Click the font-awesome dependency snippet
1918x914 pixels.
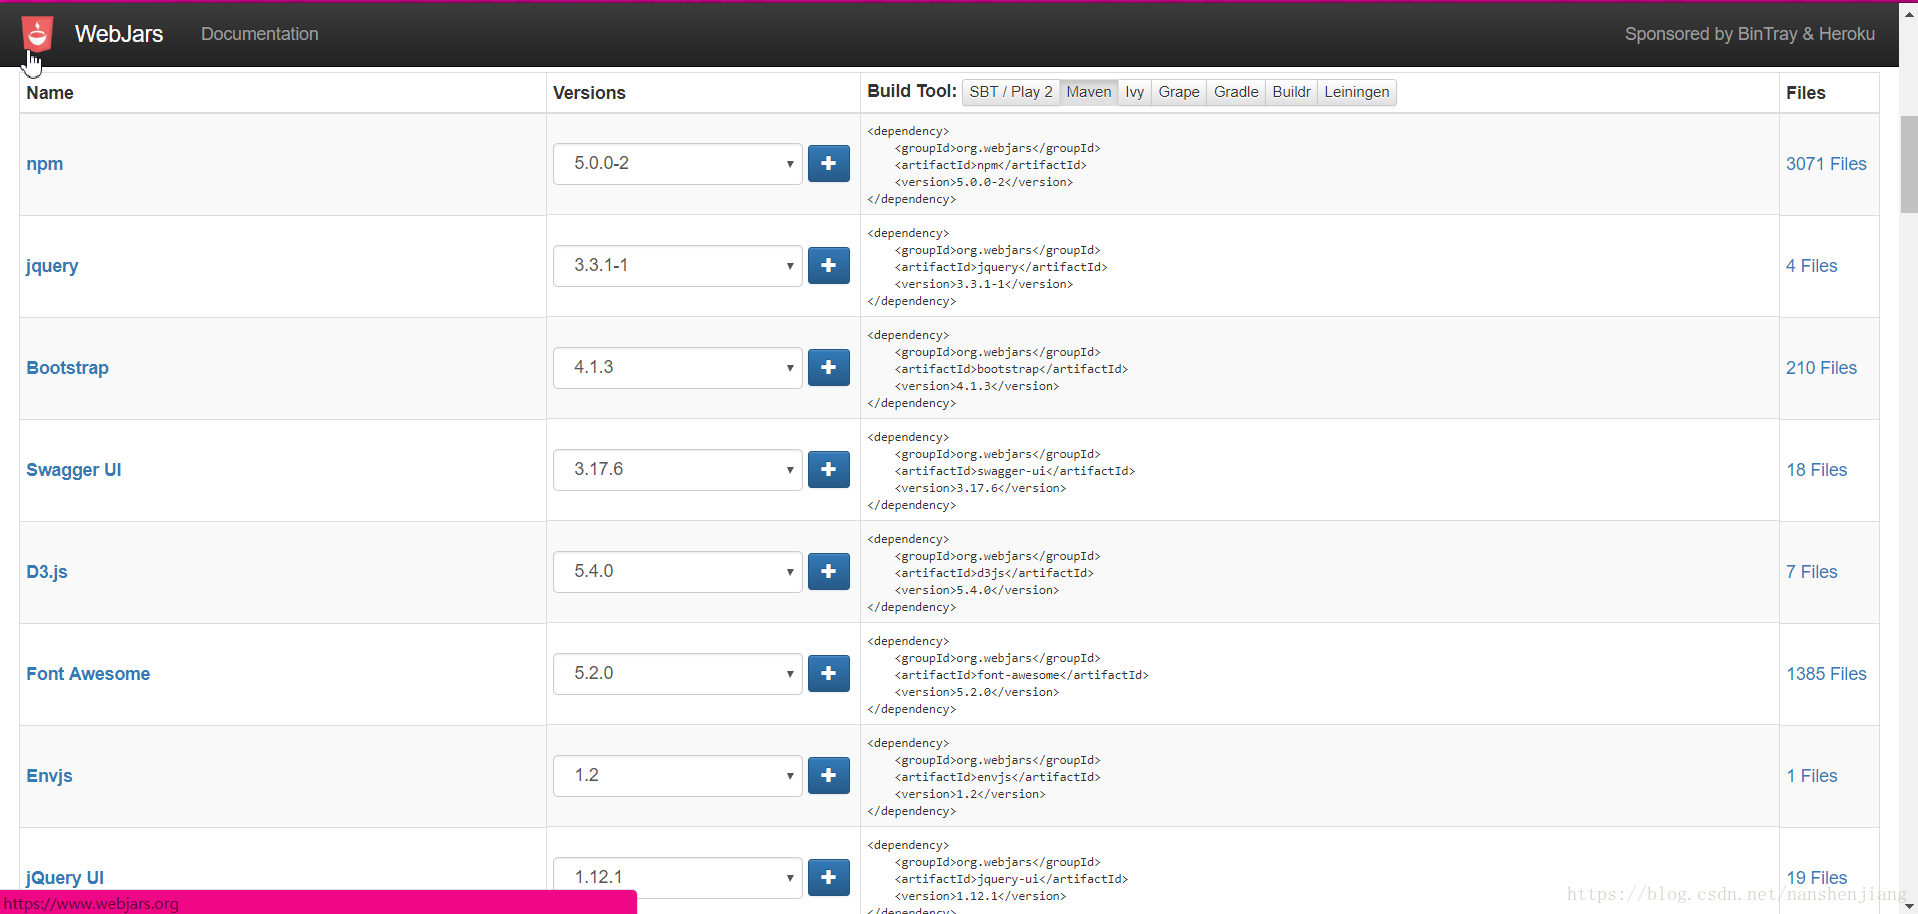coord(1008,675)
